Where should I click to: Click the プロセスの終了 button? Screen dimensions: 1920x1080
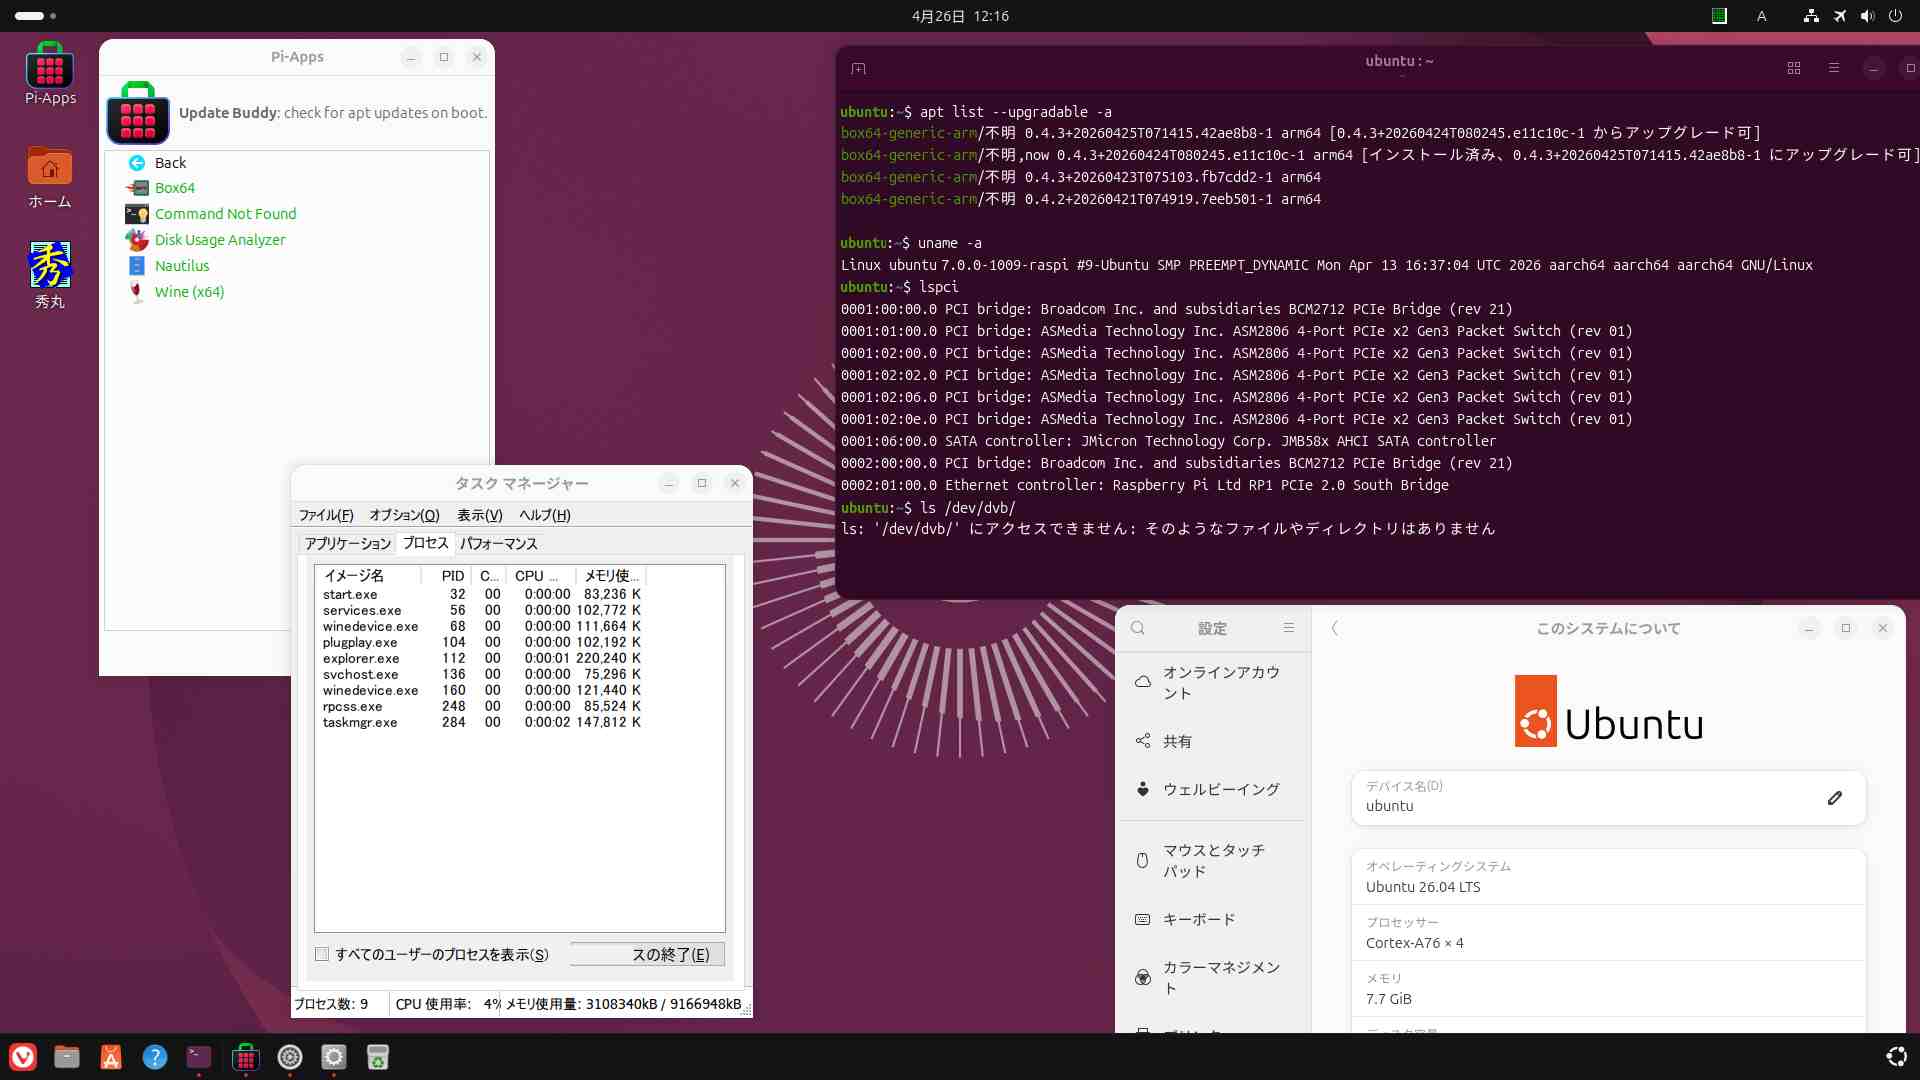[x=647, y=954]
